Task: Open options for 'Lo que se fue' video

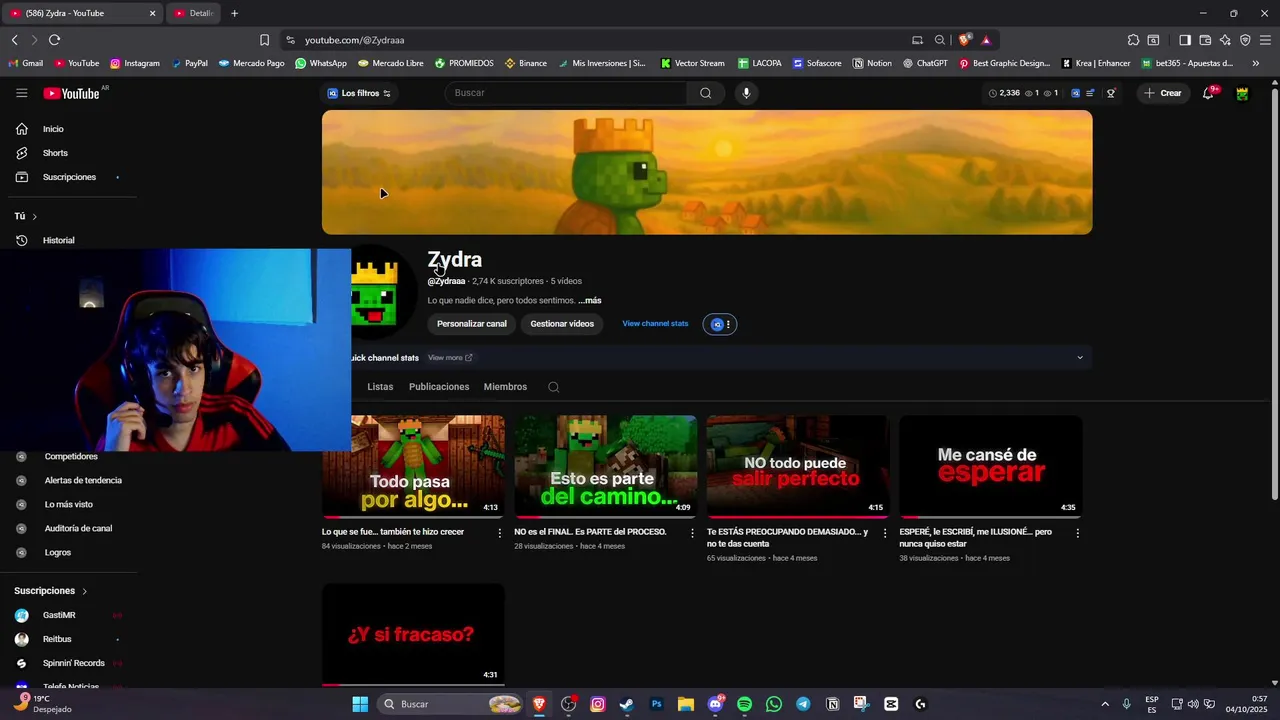Action: (x=500, y=533)
